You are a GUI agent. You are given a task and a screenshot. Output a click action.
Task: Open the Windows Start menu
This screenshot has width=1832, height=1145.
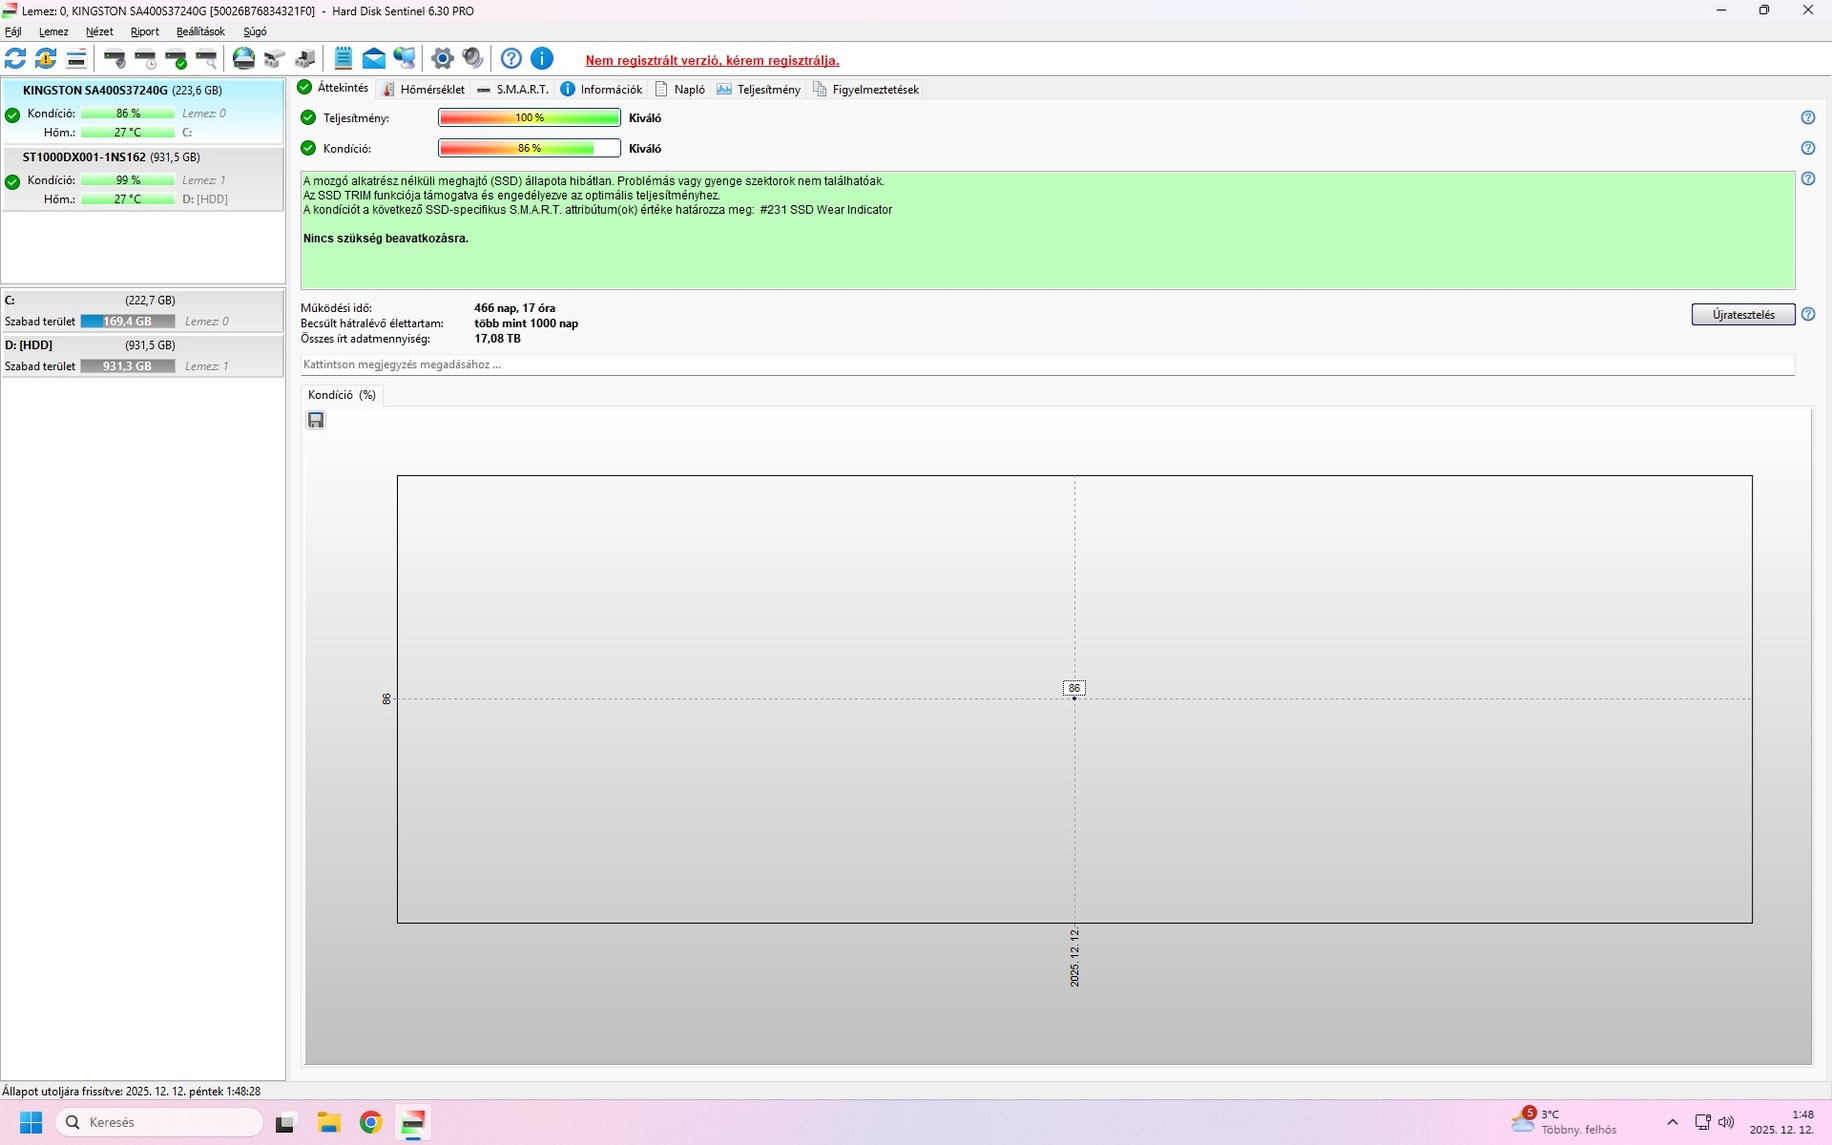tap(31, 1122)
